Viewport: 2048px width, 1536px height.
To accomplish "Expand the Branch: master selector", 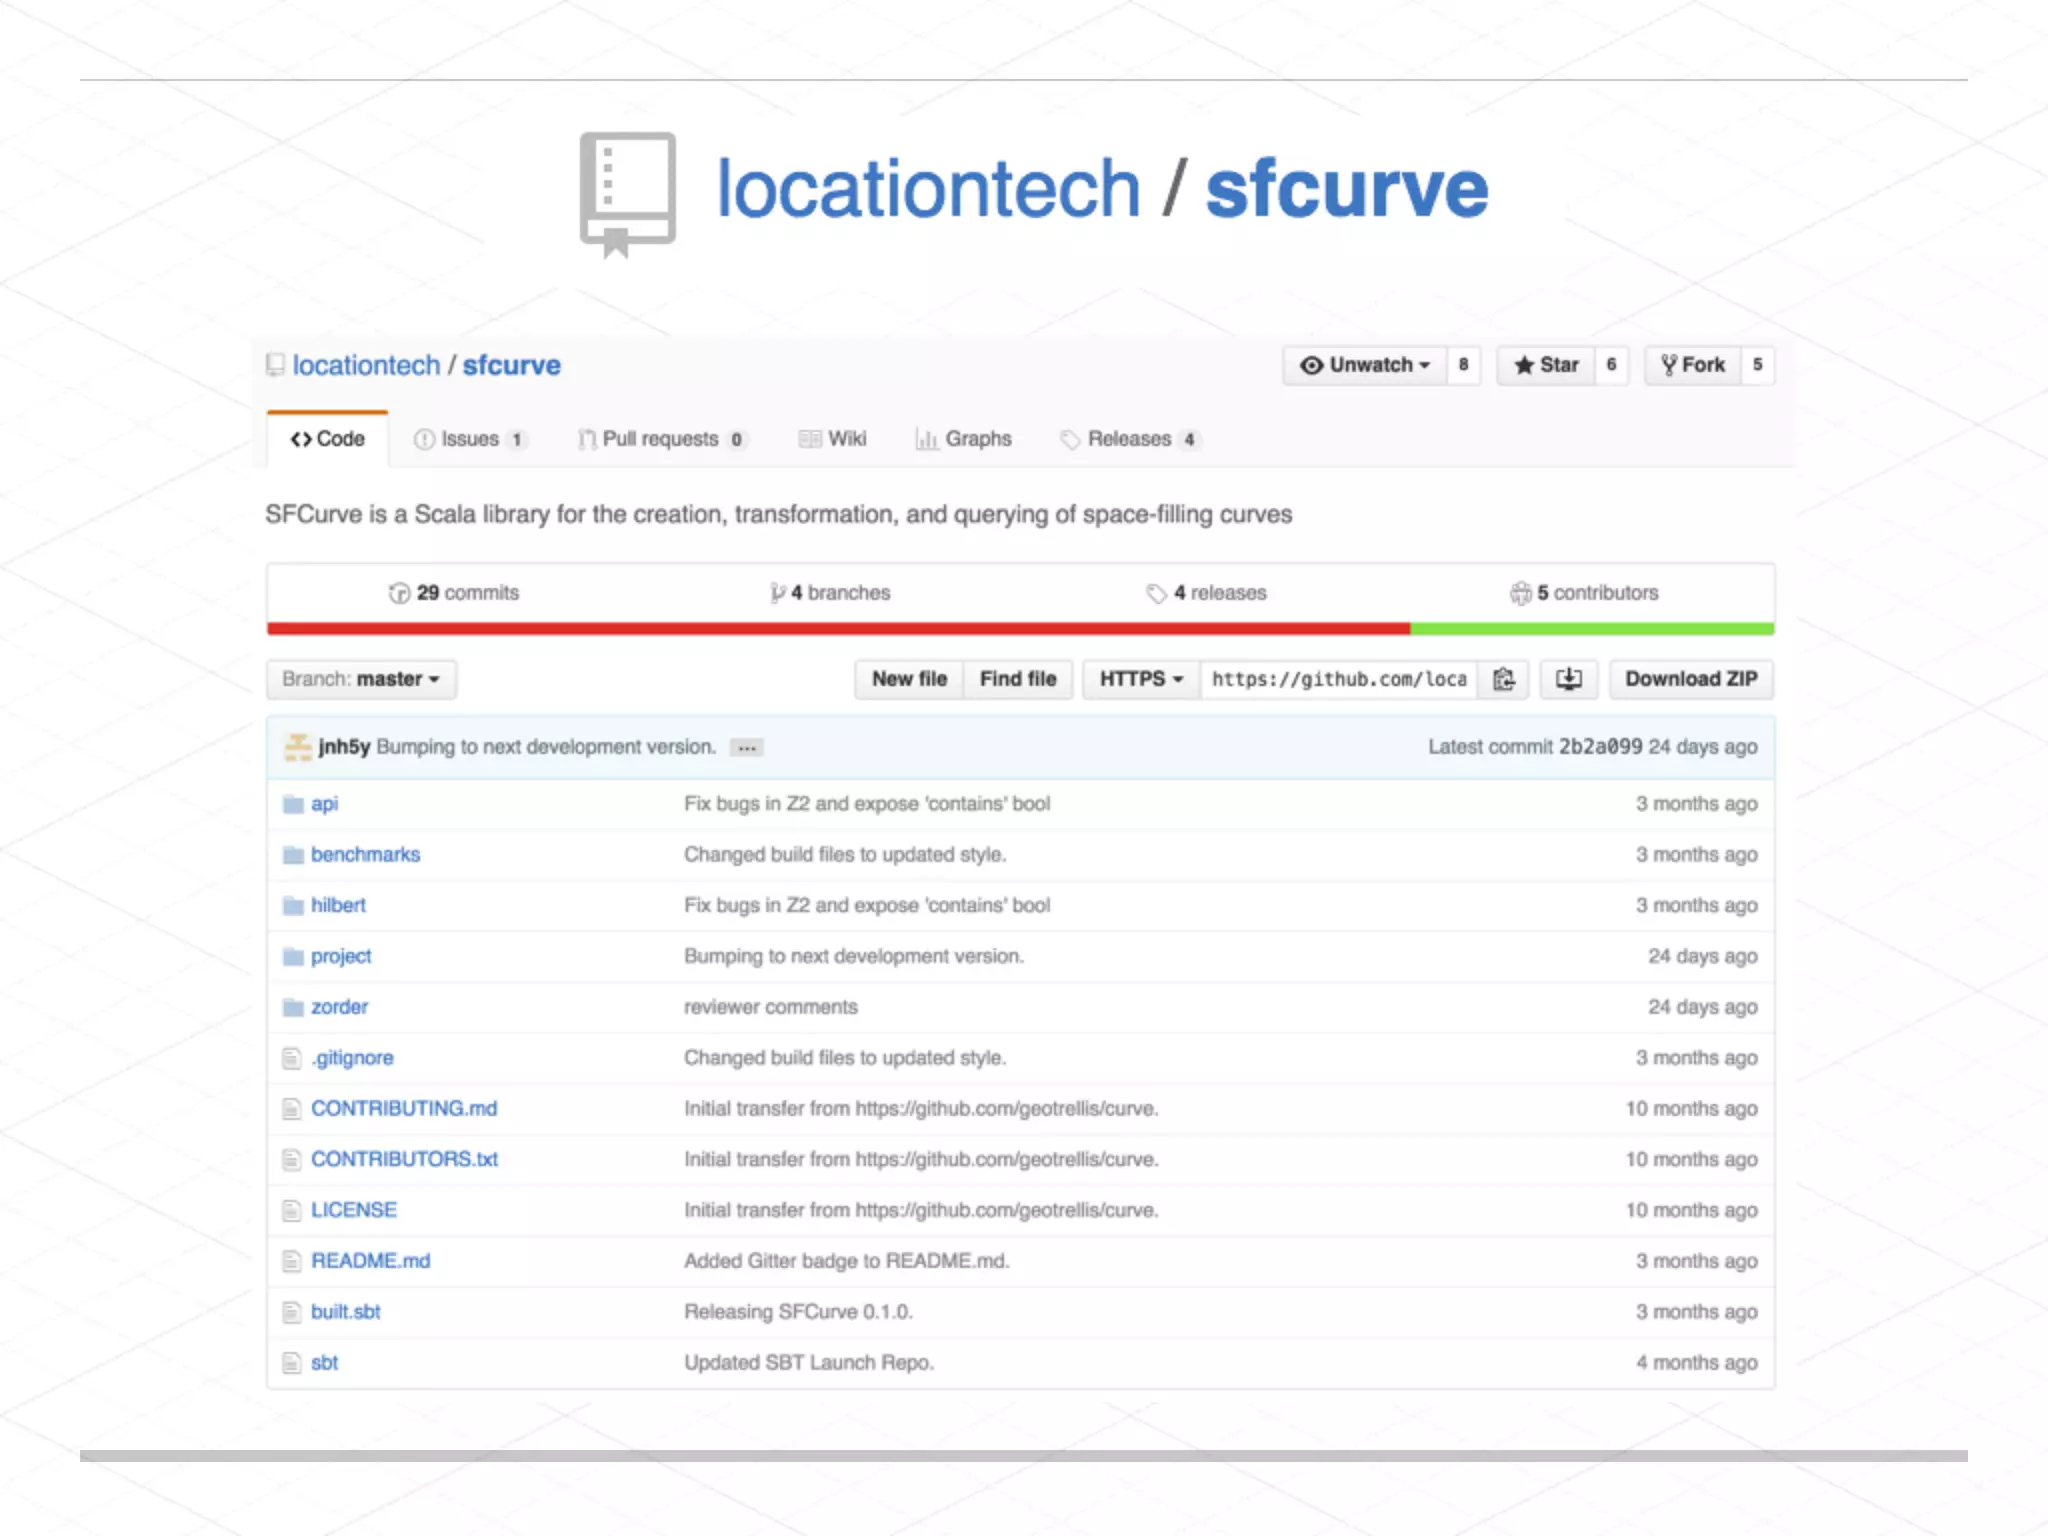I will 361,679.
